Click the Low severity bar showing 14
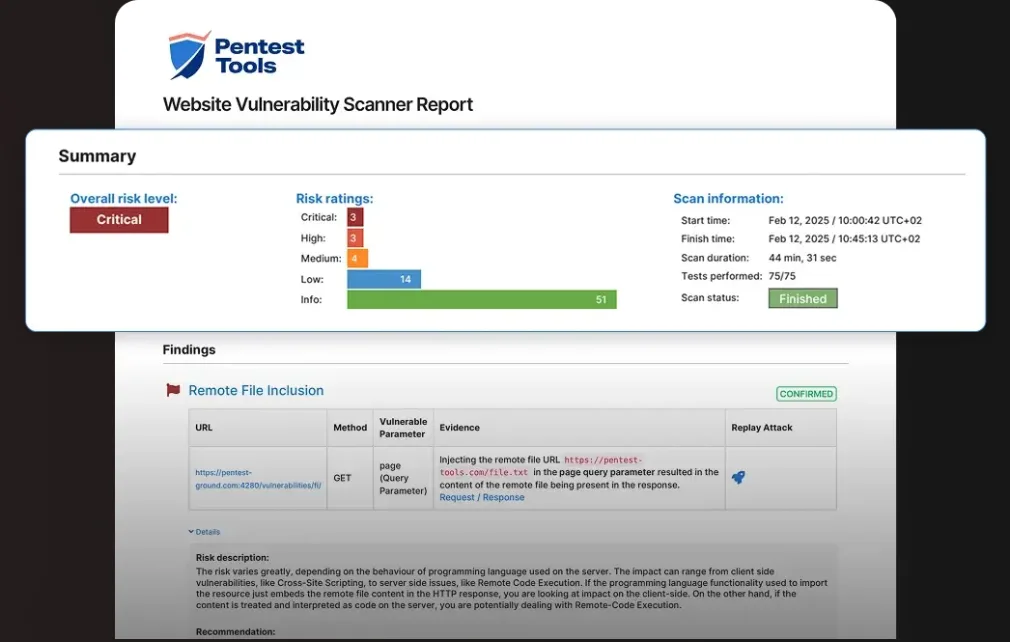The width and height of the screenshot is (1010, 642). (x=384, y=278)
